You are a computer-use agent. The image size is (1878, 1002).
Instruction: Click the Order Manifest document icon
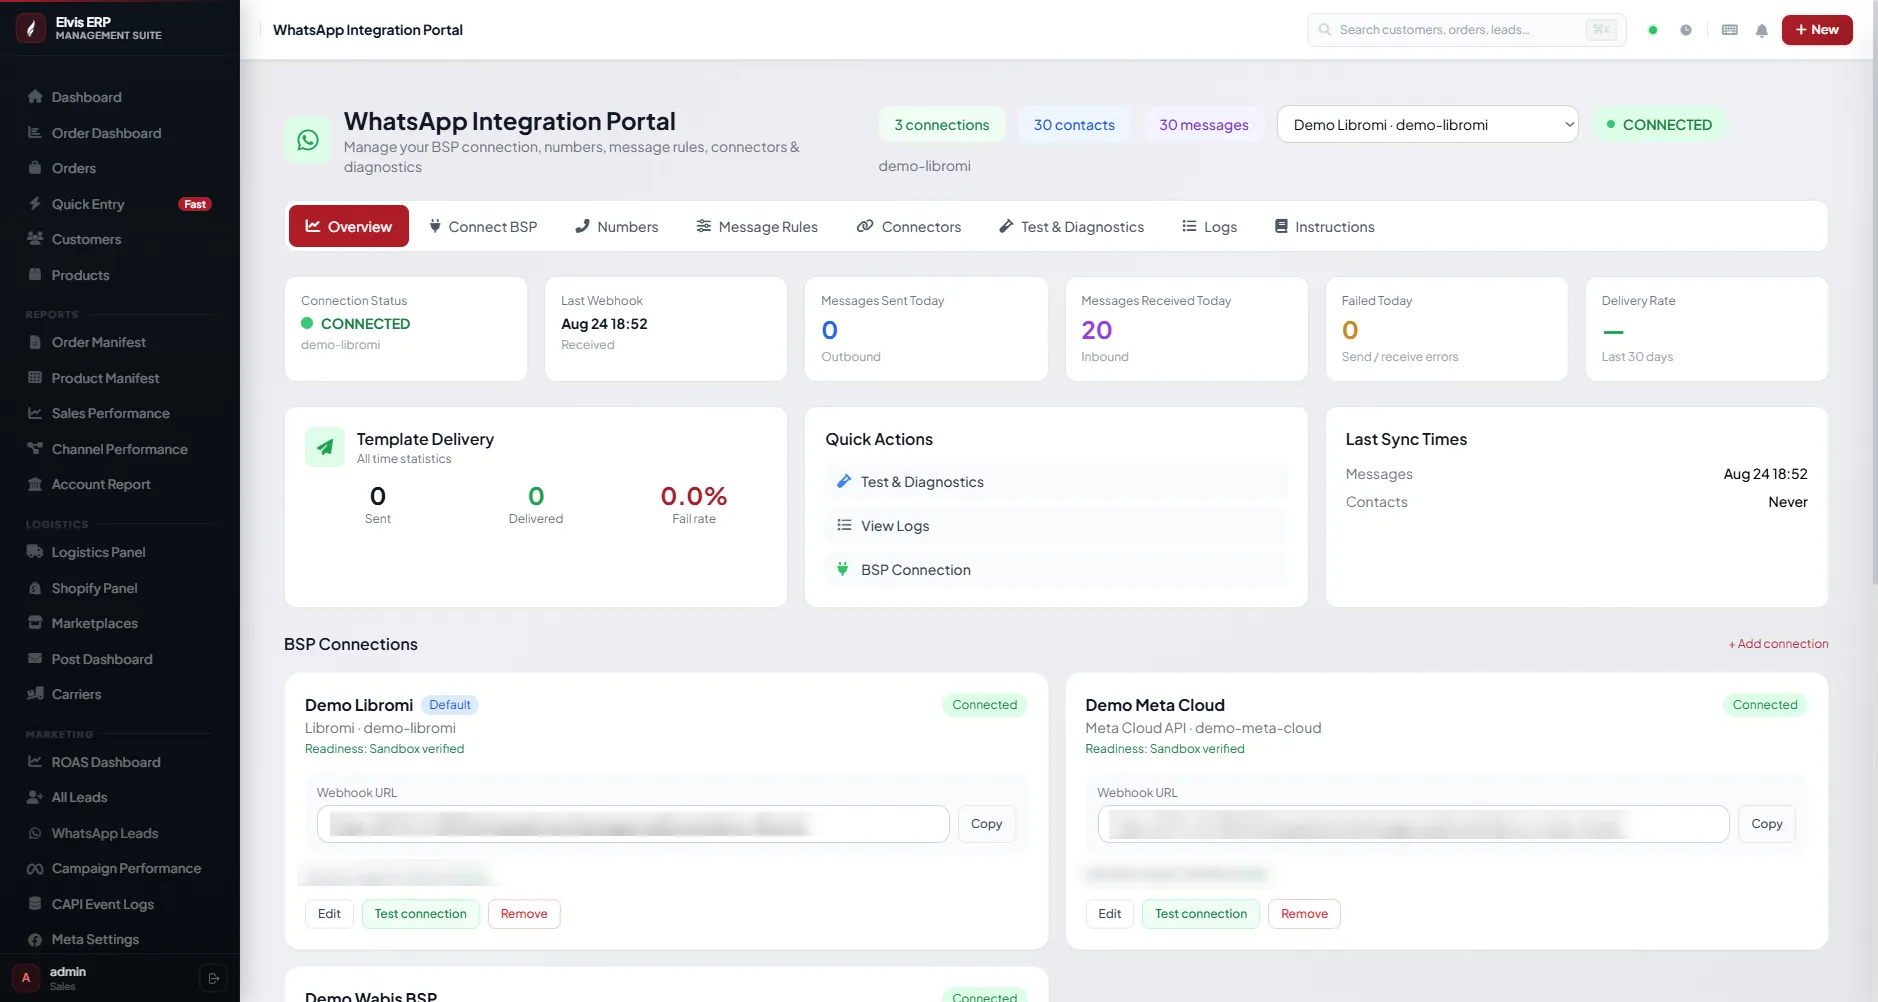[35, 342]
